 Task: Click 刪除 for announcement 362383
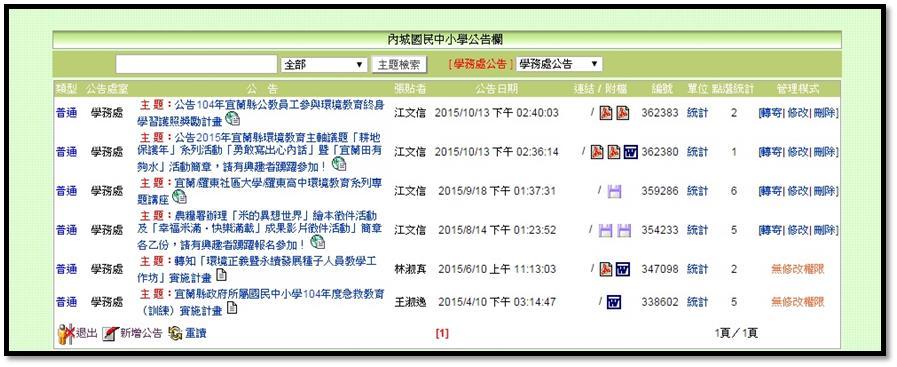click(825, 113)
